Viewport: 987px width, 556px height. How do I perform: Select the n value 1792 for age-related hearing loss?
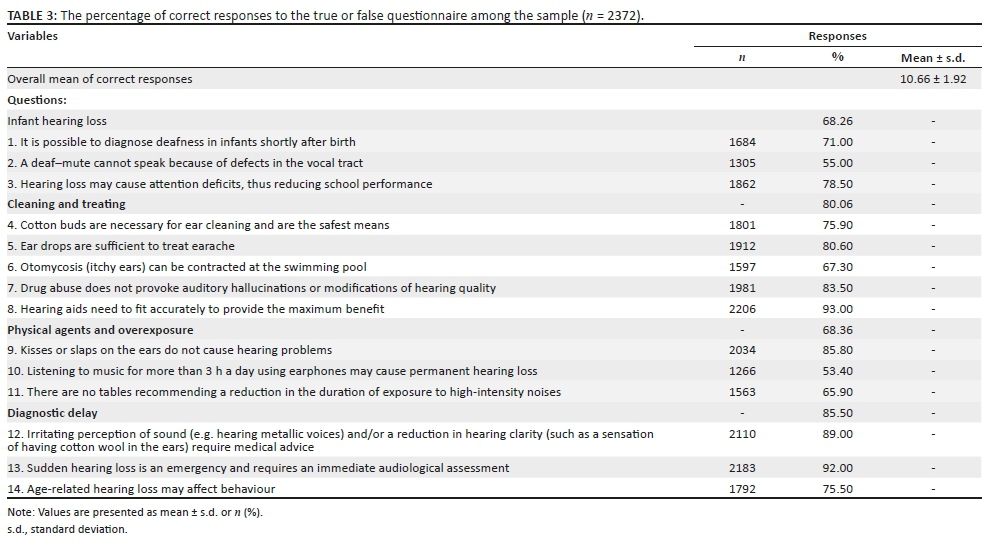[x=742, y=489]
